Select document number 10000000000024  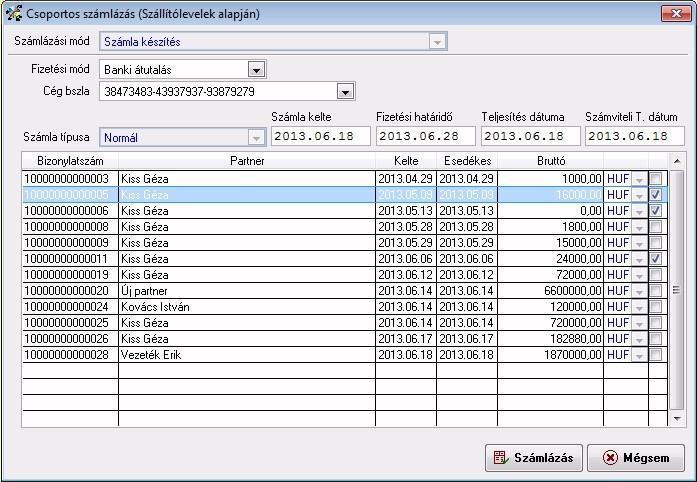(x=70, y=307)
